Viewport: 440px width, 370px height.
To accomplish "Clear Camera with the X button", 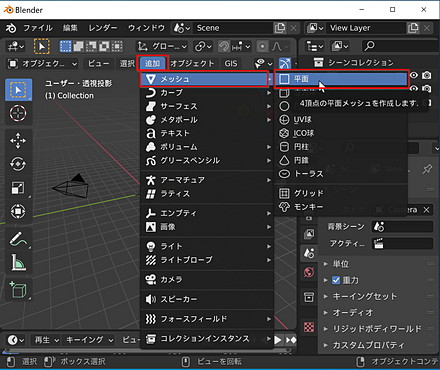I will (x=426, y=210).
